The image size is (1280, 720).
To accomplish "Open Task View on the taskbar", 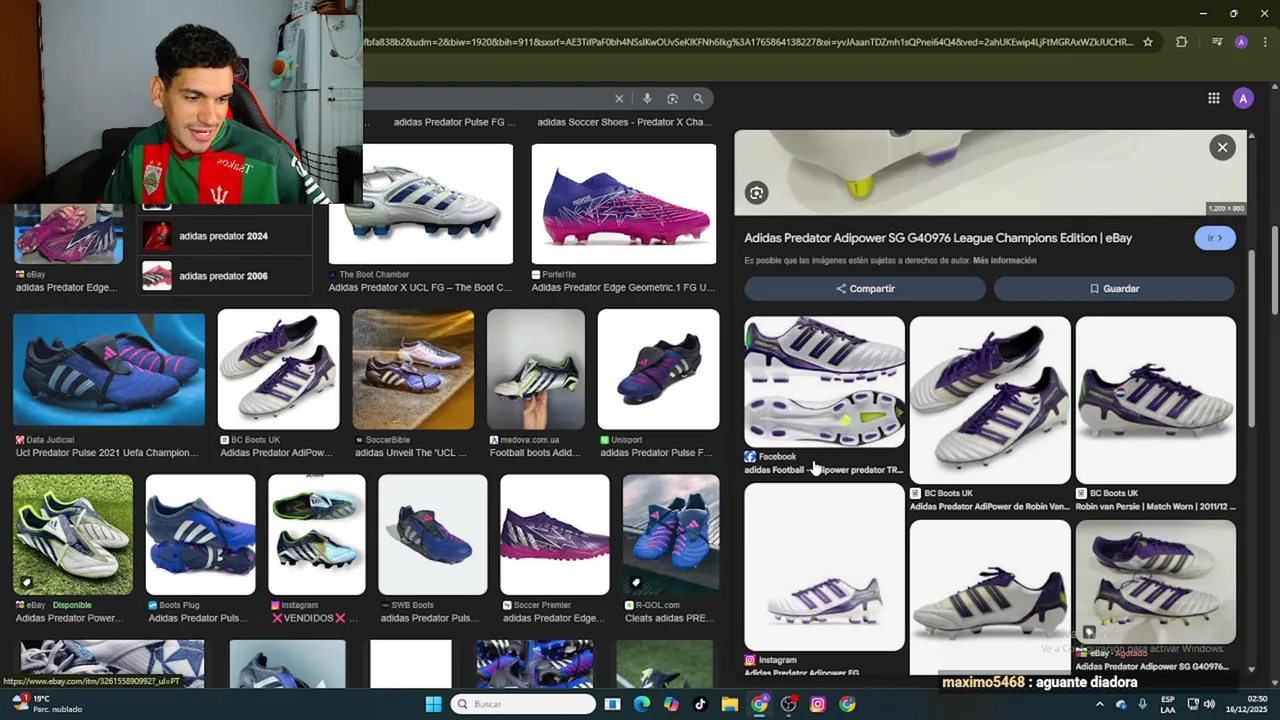I will pos(613,704).
